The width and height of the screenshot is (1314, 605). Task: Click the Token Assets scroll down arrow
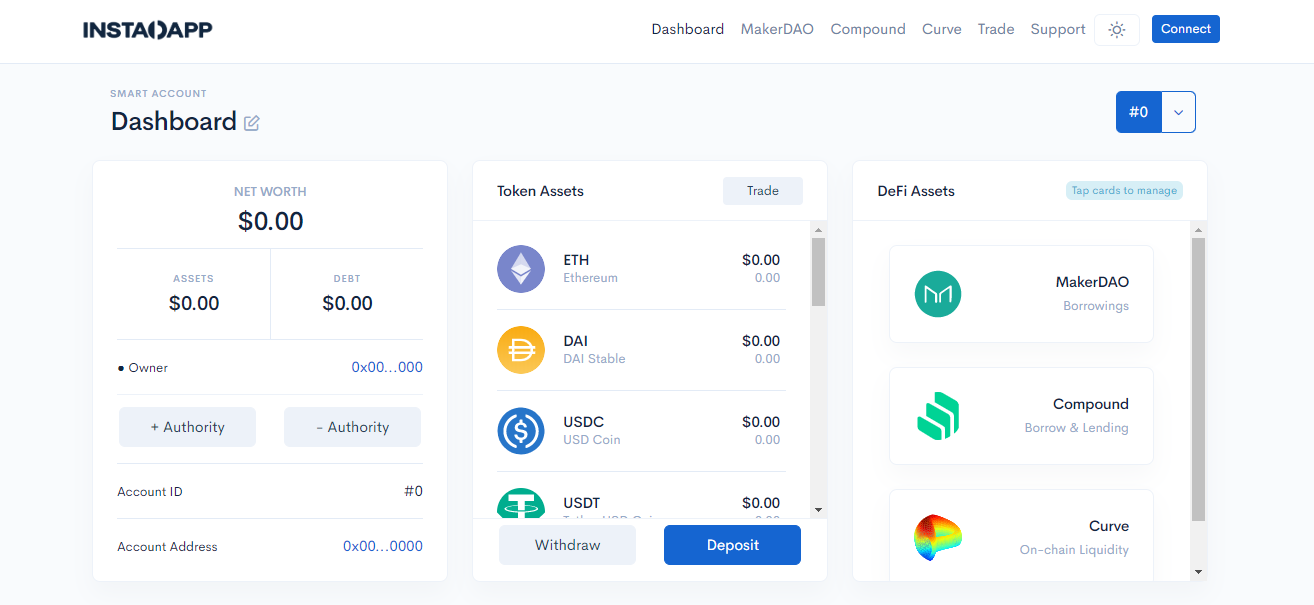coord(818,510)
